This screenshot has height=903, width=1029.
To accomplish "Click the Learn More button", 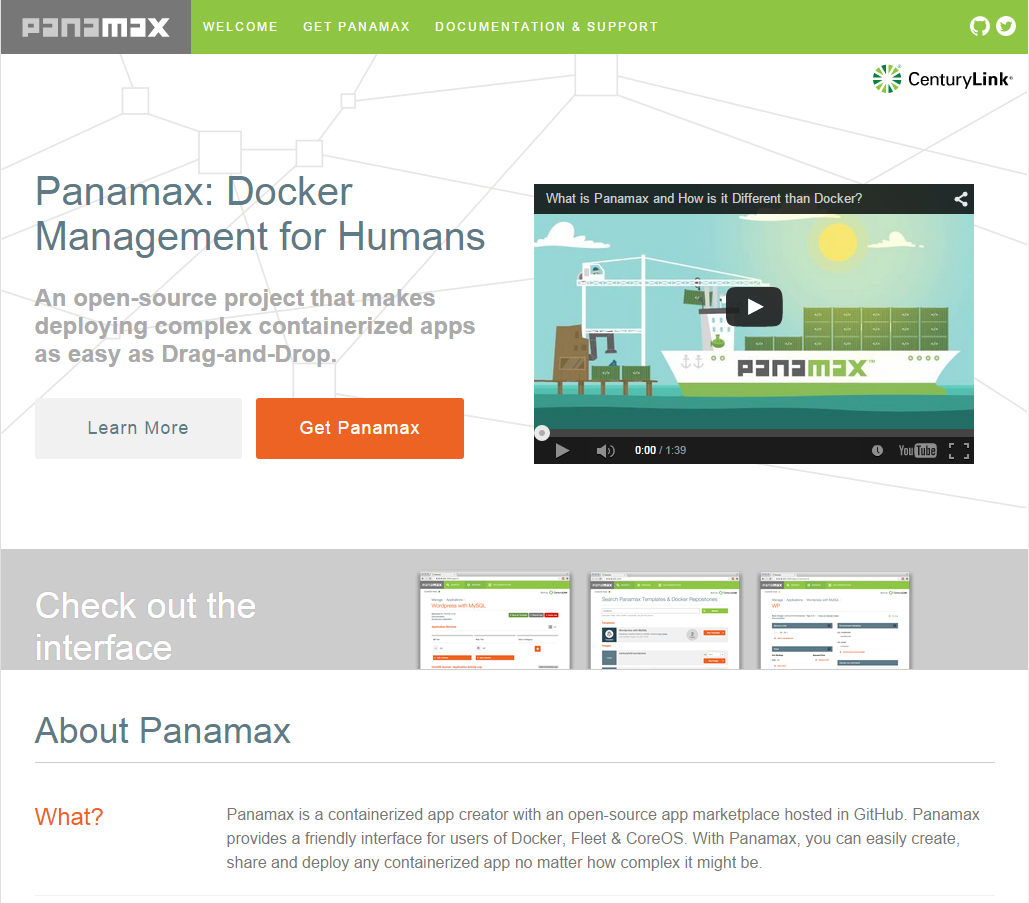I will [x=138, y=428].
